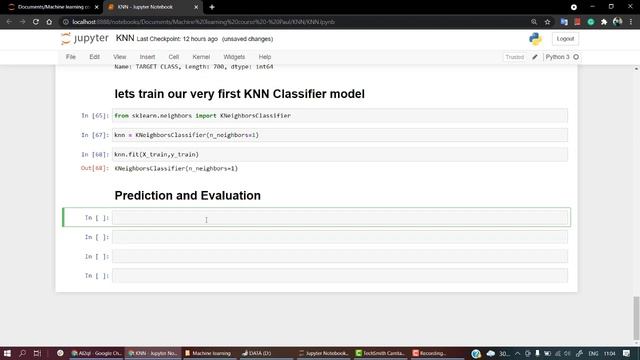
Task: Show hidden tray icons with the chevron
Action: click(x=517, y=353)
